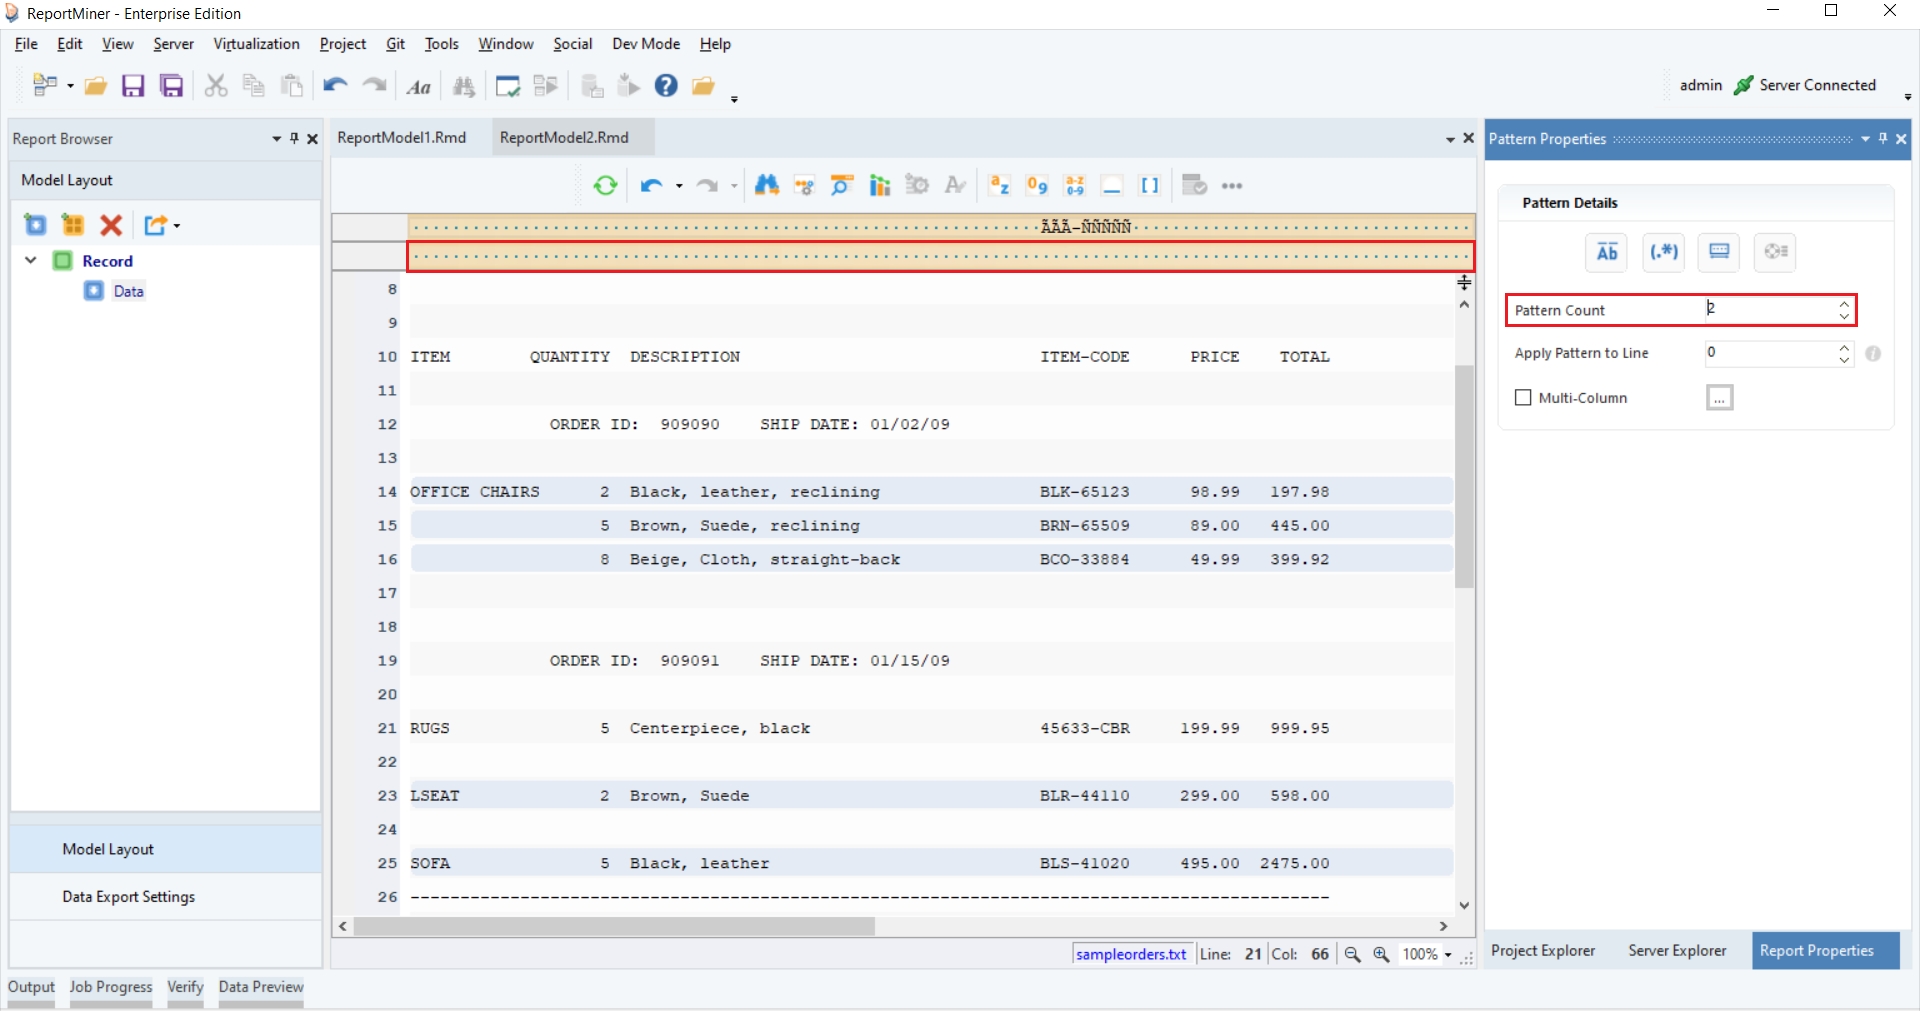Viewport: 1920px width, 1011px height.
Task: Increase Pattern Count using the up arrow
Action: tap(1844, 304)
